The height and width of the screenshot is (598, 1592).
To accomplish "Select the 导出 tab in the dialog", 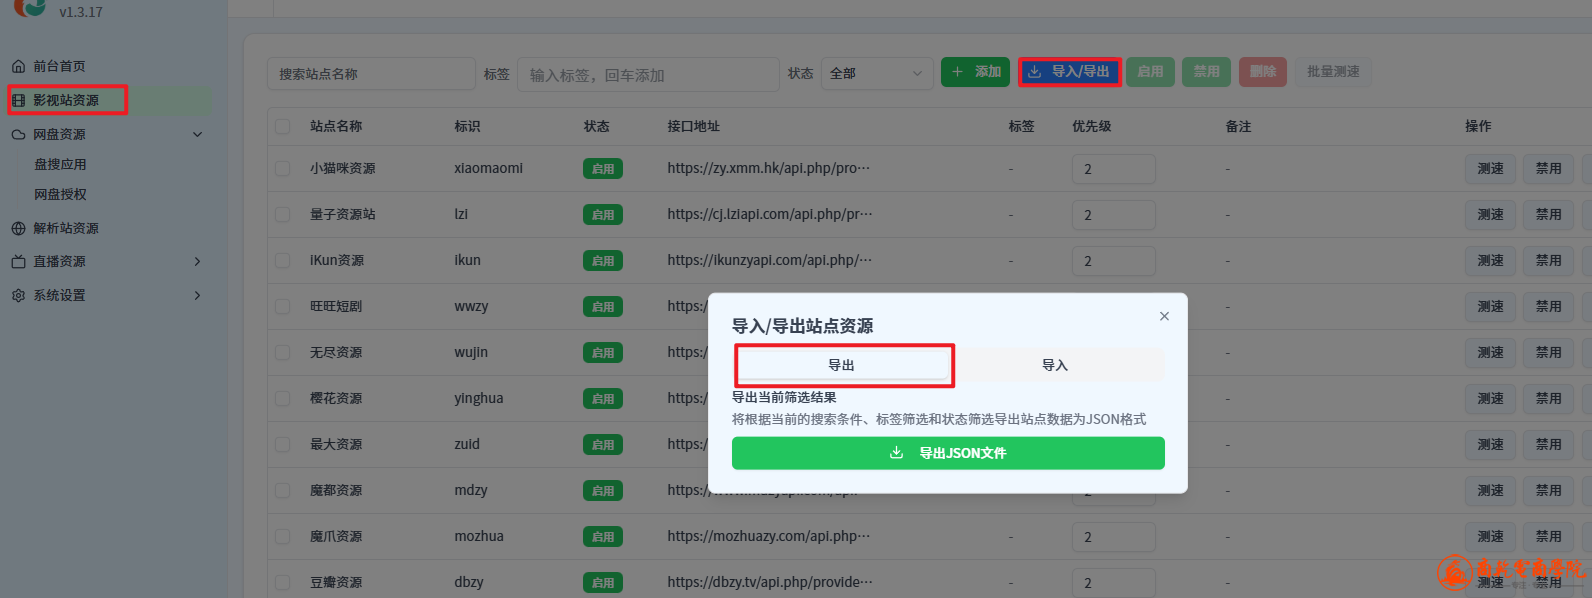I will tap(842, 365).
